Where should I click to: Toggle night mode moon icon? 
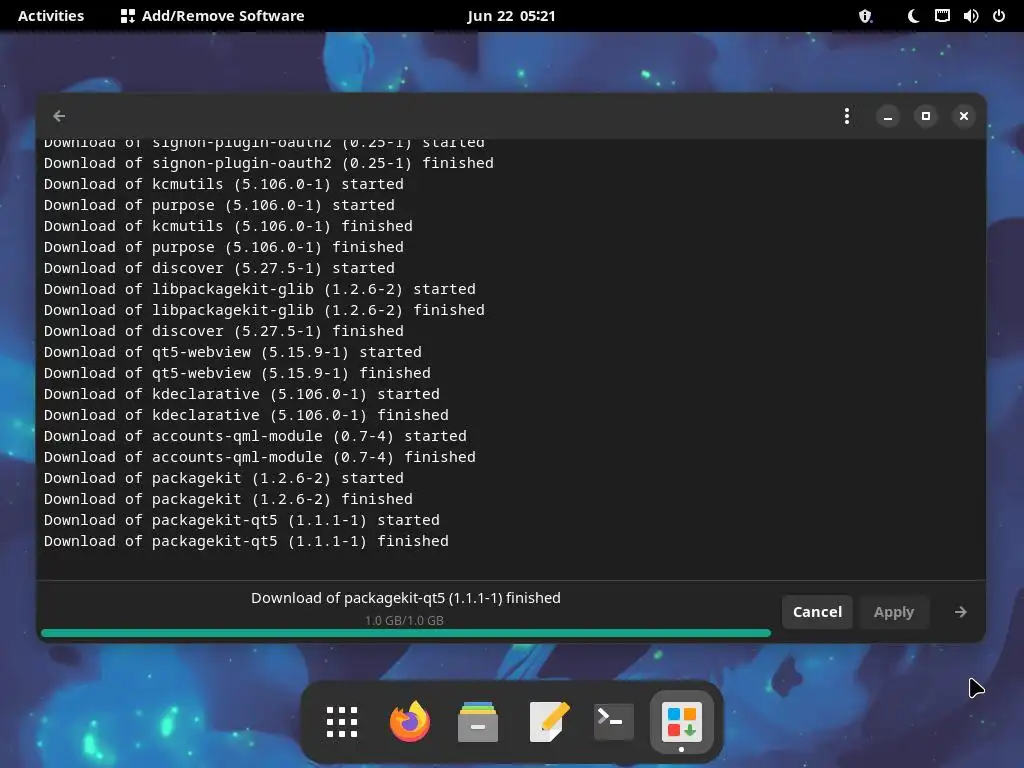[x=913, y=16]
